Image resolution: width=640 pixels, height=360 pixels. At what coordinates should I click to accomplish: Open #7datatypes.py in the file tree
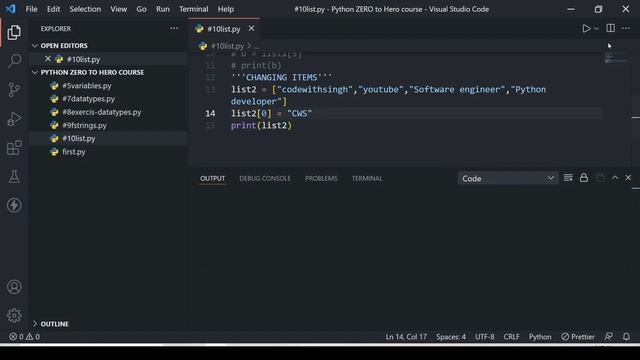[88, 99]
